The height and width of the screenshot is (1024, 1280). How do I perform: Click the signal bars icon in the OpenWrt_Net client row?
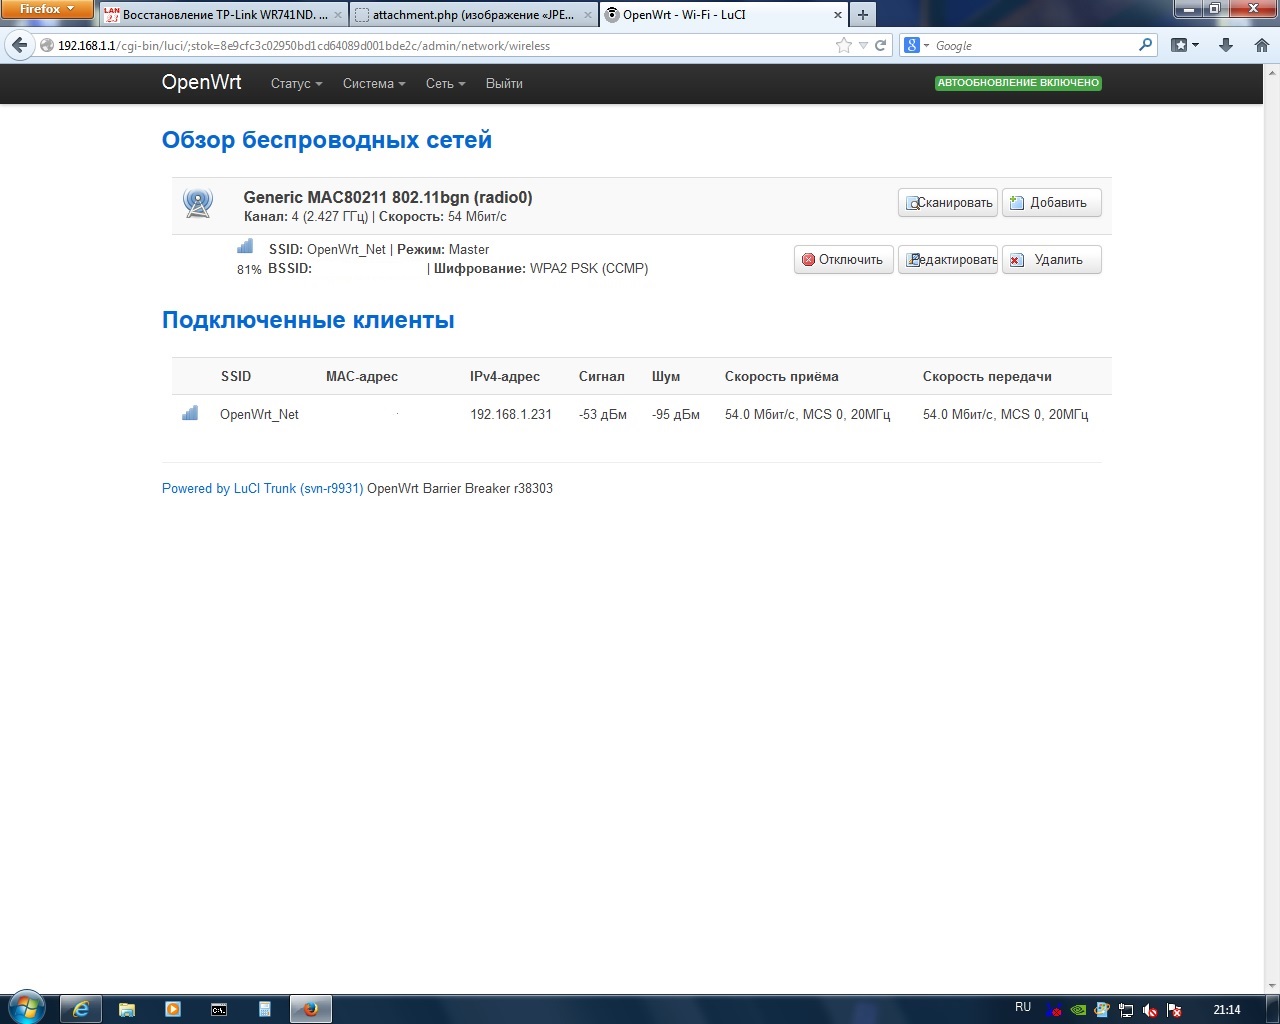[x=190, y=413]
